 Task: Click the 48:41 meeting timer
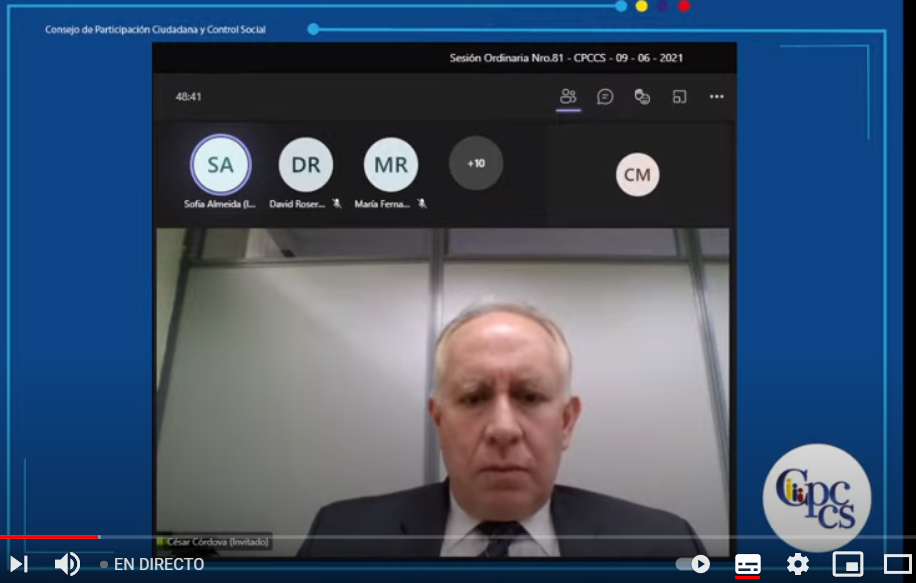click(x=188, y=97)
